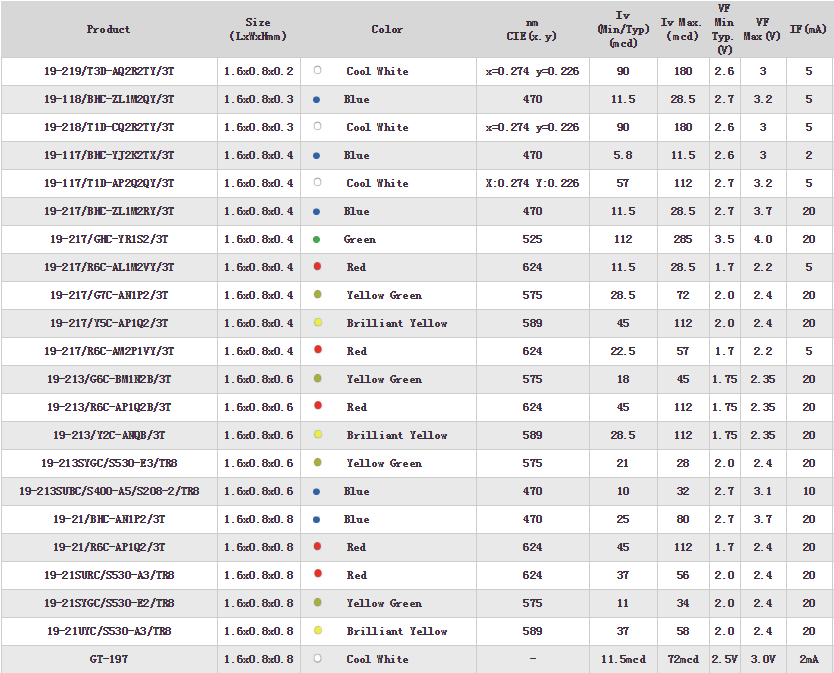Viewport: 834px width, 673px height.
Task: Click the Color column header
Action: pyautogui.click(x=387, y=29)
